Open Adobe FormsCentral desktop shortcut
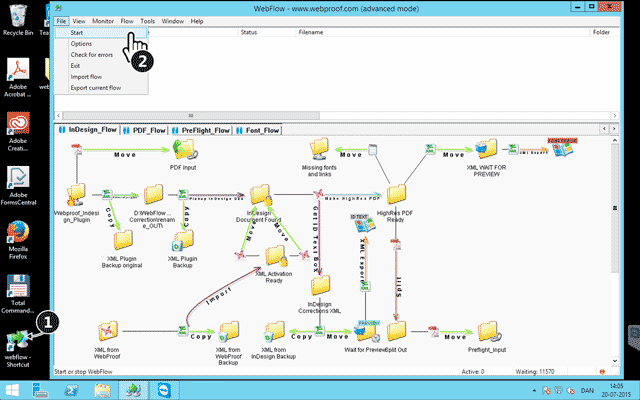Screen dimensions: 640x400 click(x=18, y=186)
